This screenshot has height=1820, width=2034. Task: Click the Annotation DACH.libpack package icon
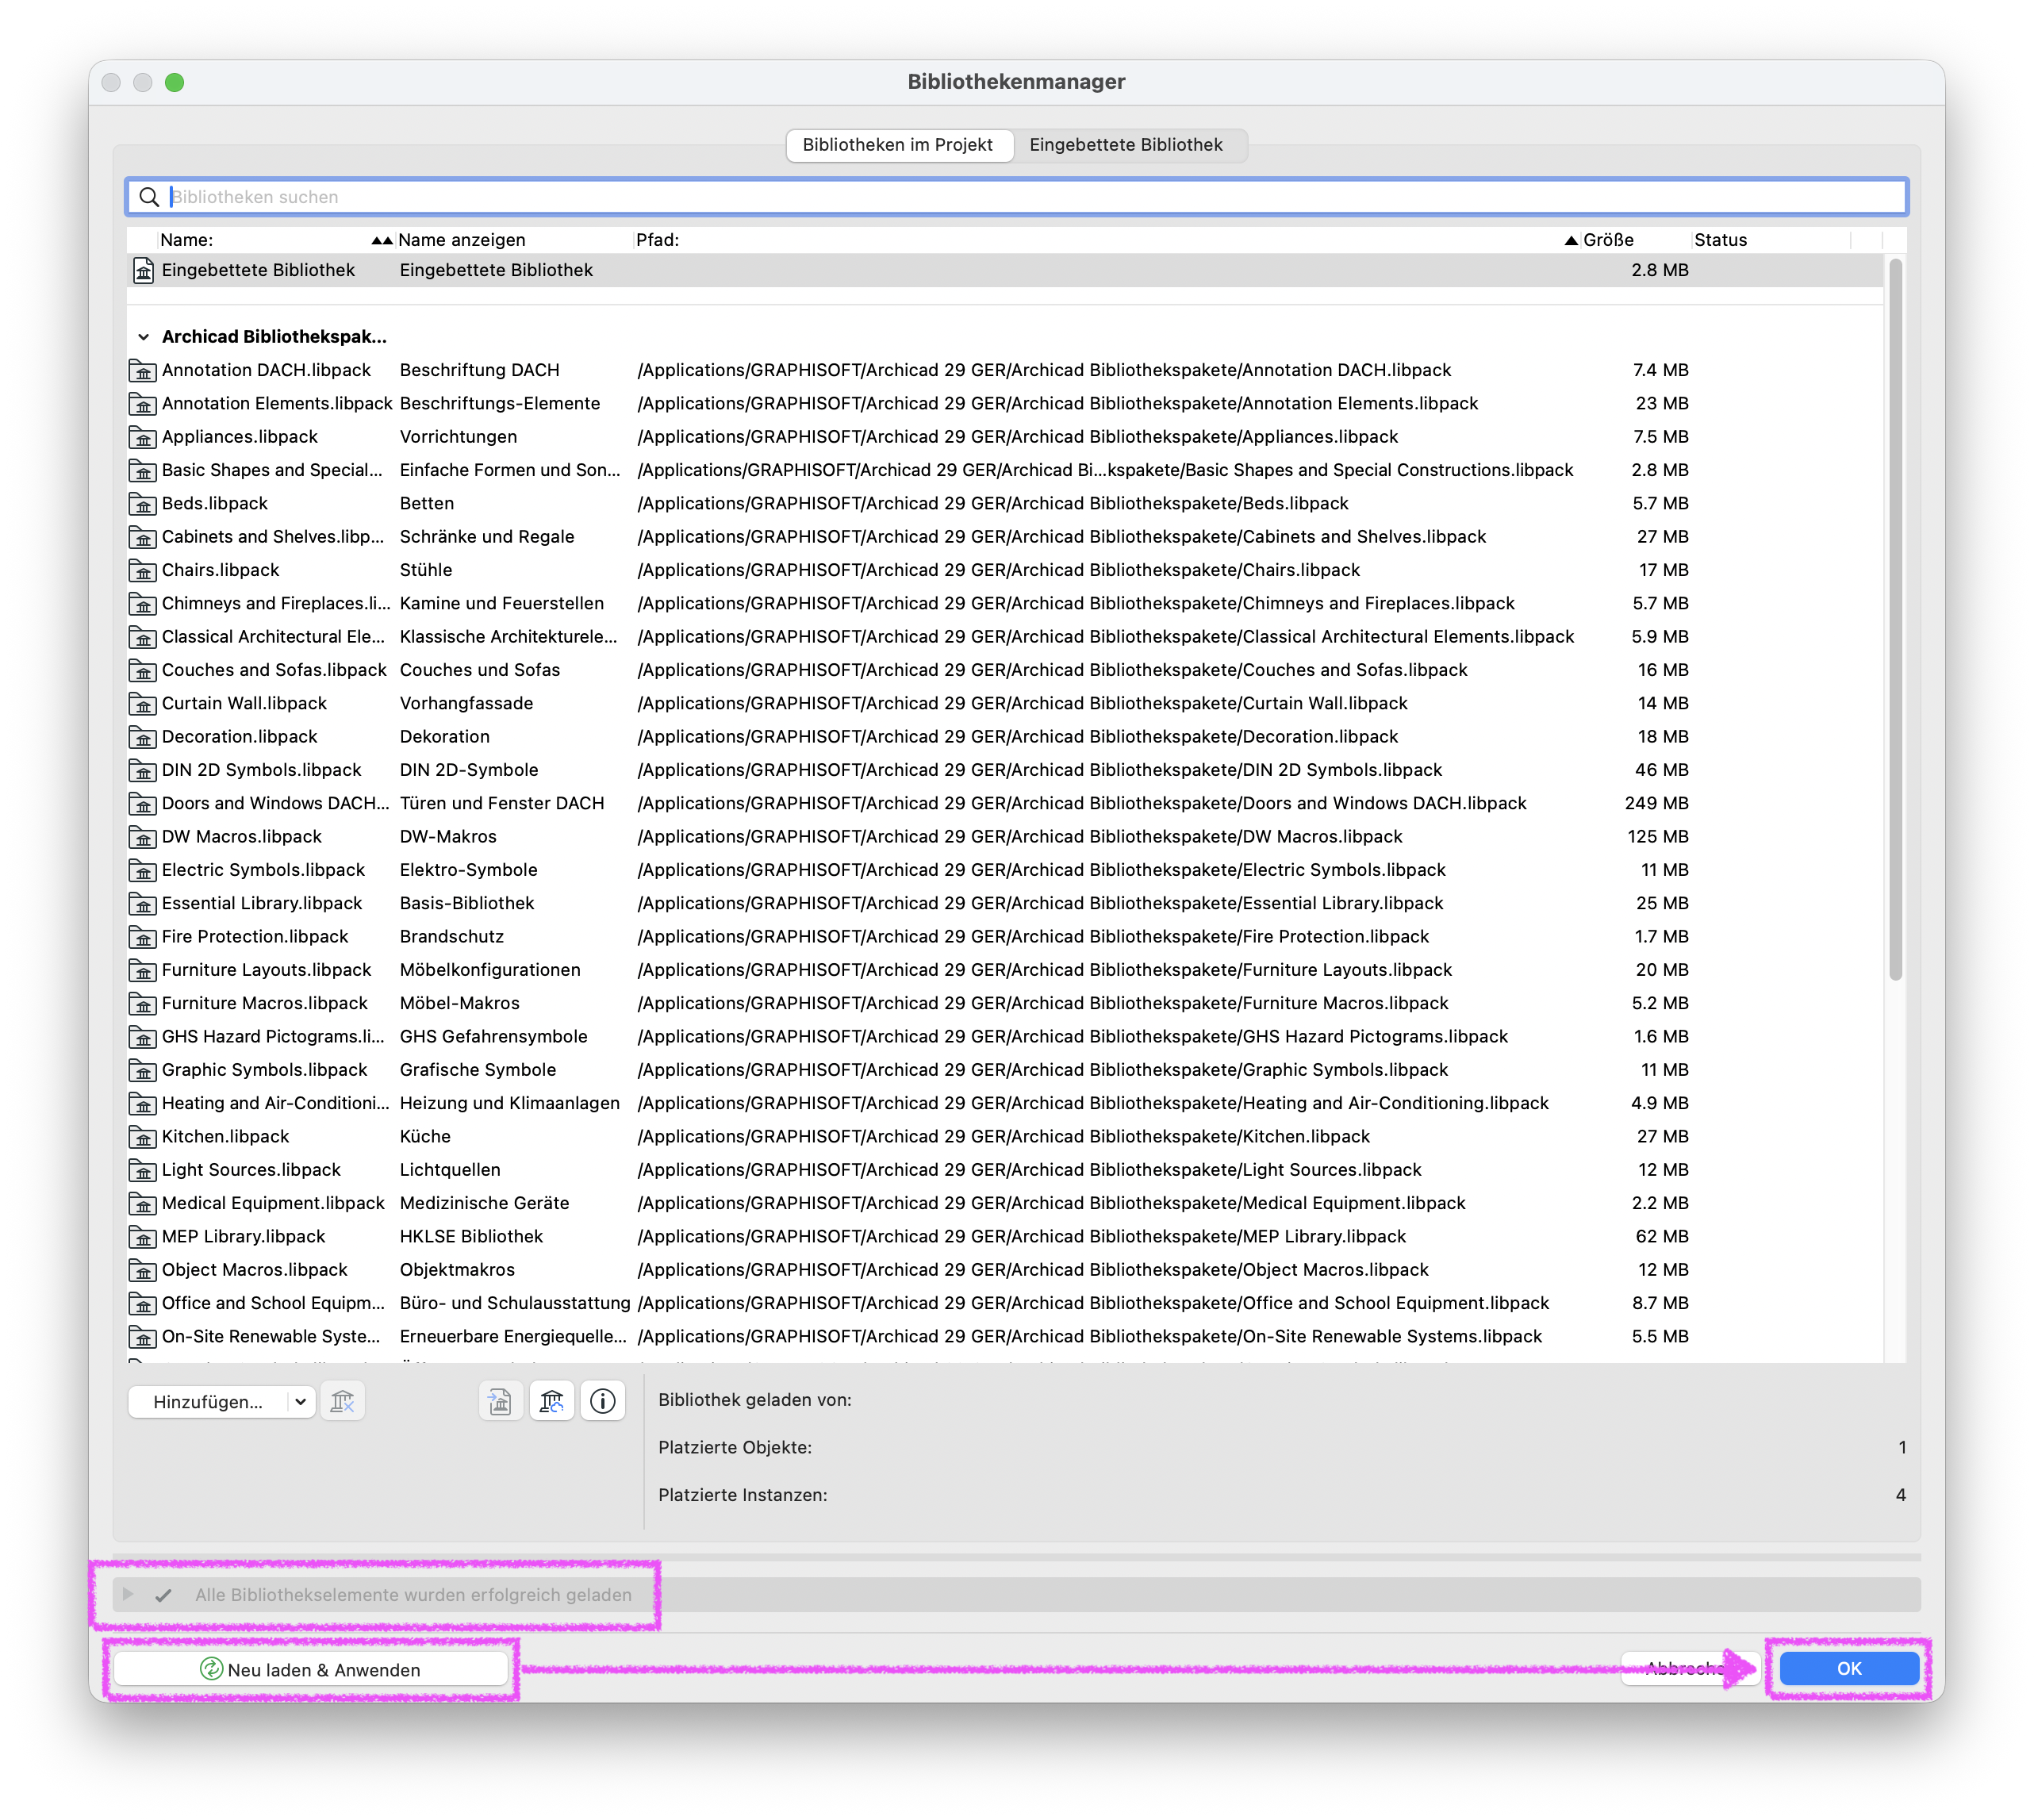point(143,370)
